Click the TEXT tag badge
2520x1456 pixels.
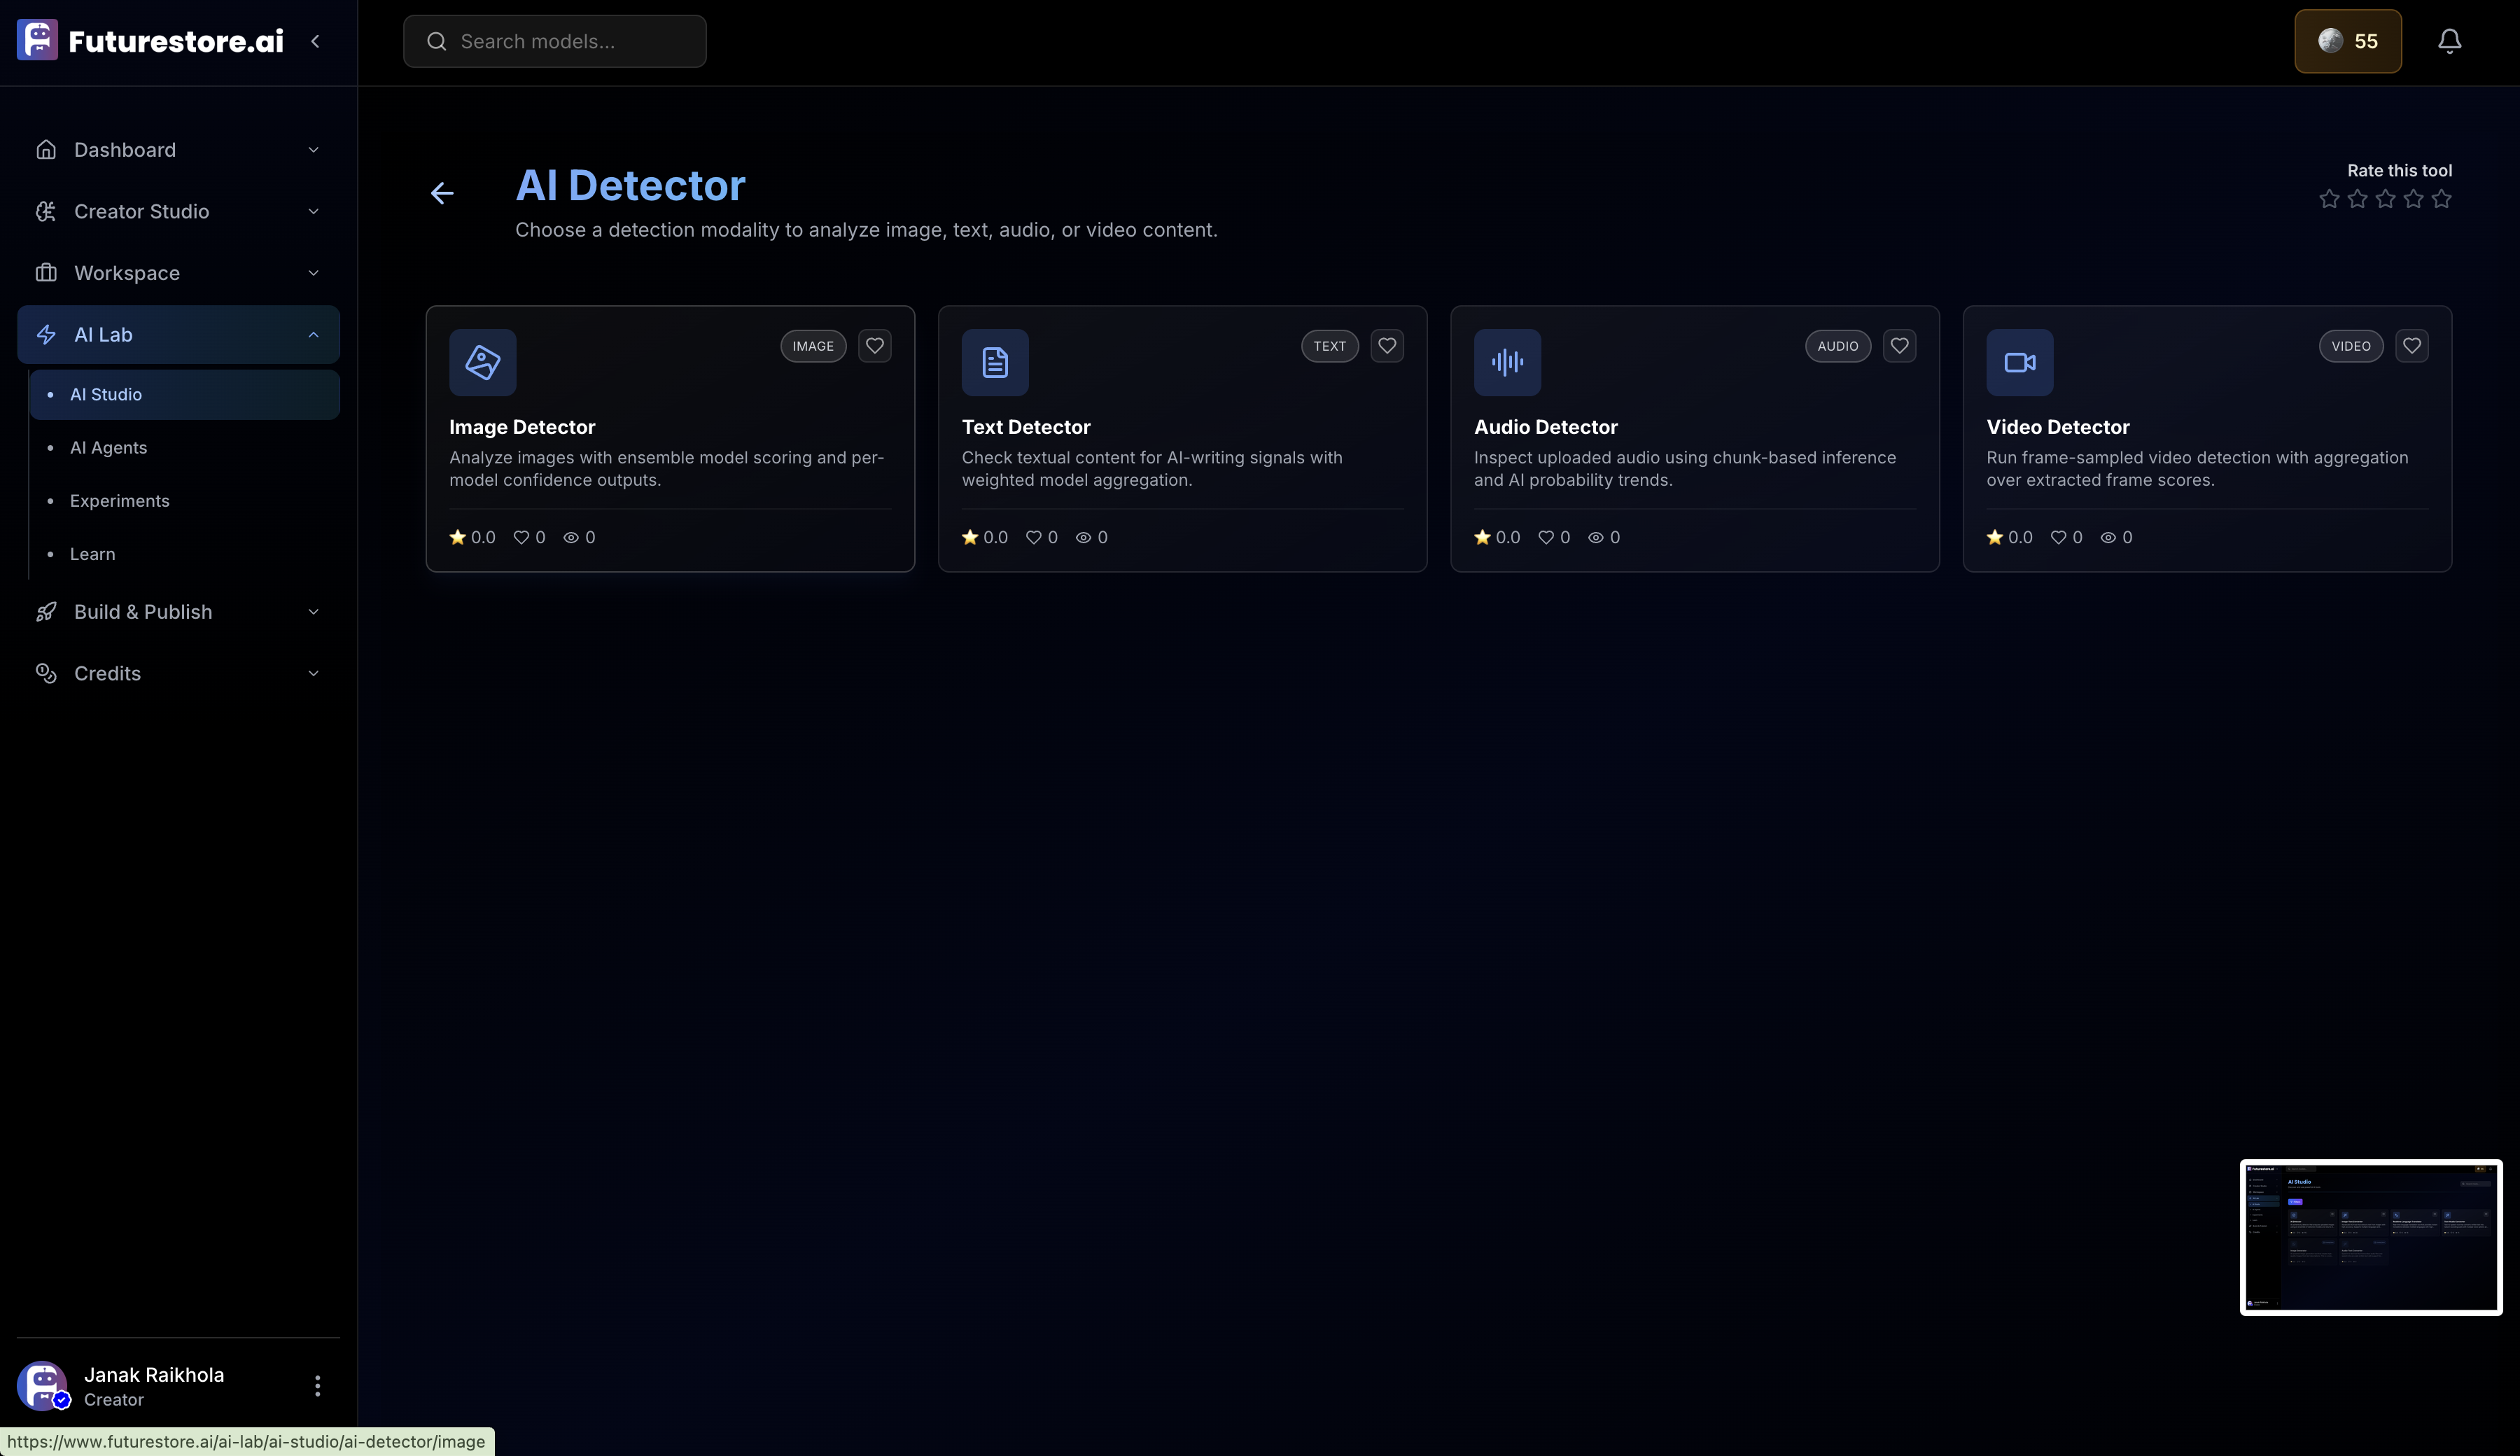tap(1330, 346)
